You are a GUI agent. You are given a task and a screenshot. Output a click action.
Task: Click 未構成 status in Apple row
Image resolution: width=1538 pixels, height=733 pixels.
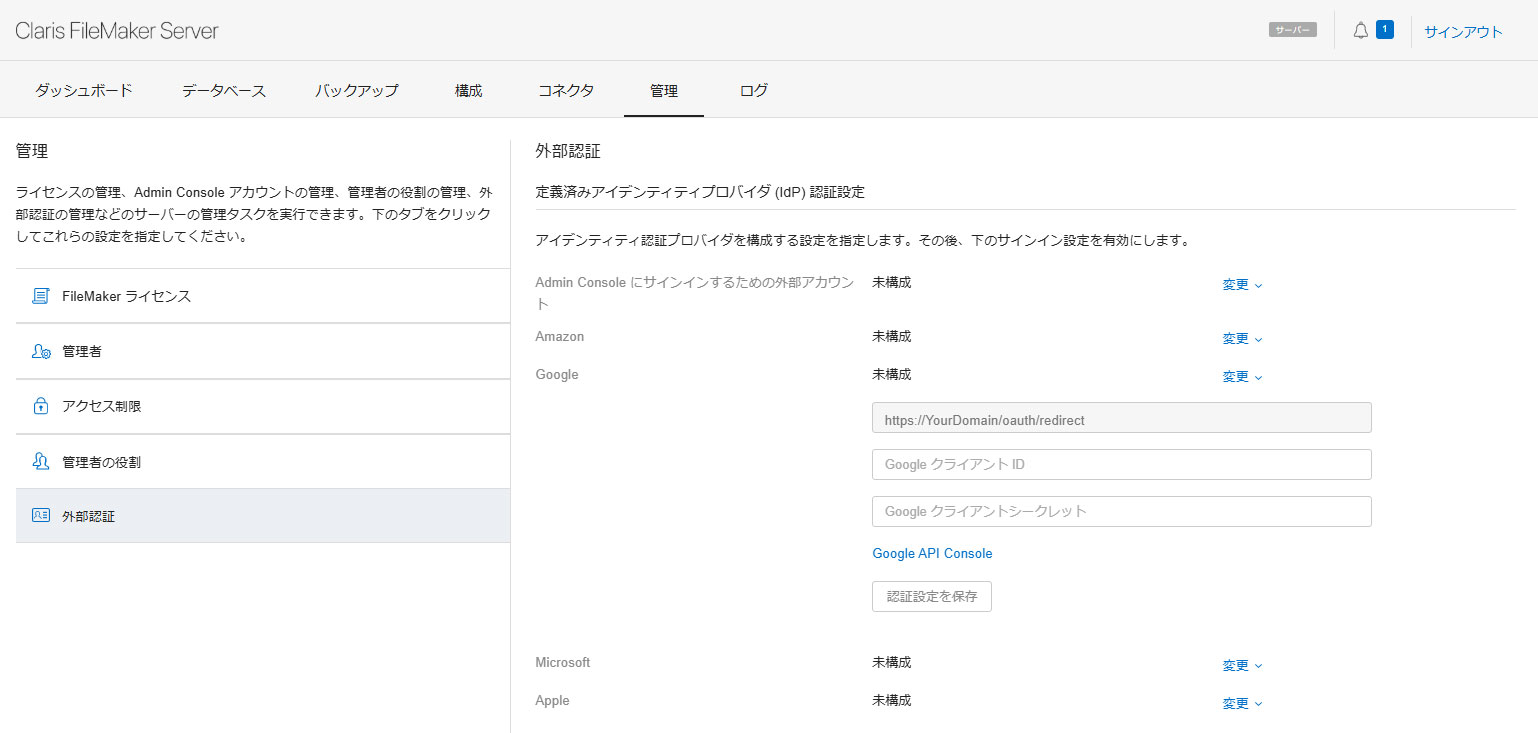(x=892, y=701)
